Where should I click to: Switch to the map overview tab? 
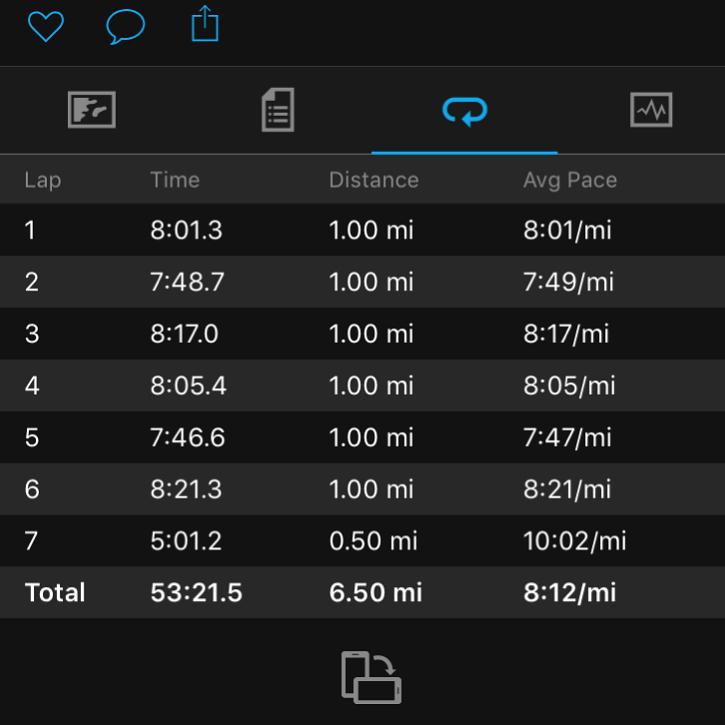pos(92,110)
